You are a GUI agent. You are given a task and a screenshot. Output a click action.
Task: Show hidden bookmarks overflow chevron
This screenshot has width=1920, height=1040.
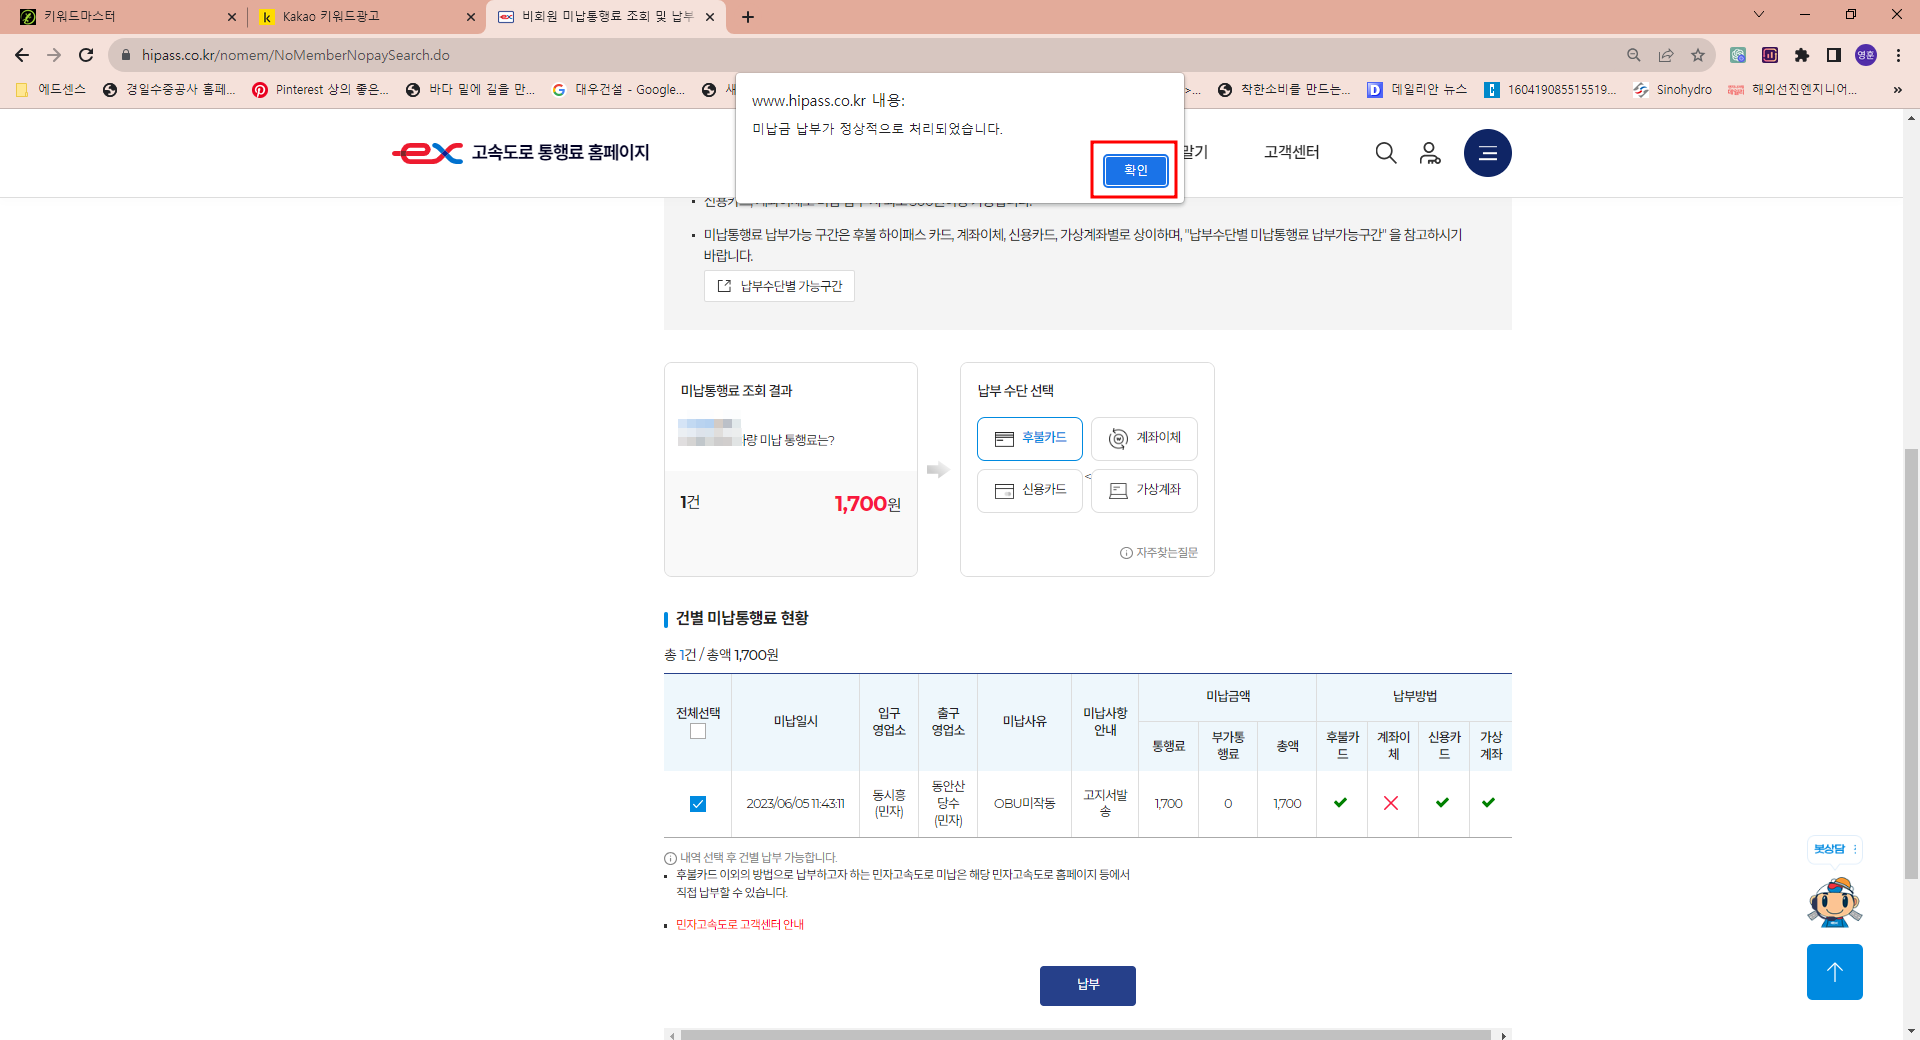(x=1898, y=90)
